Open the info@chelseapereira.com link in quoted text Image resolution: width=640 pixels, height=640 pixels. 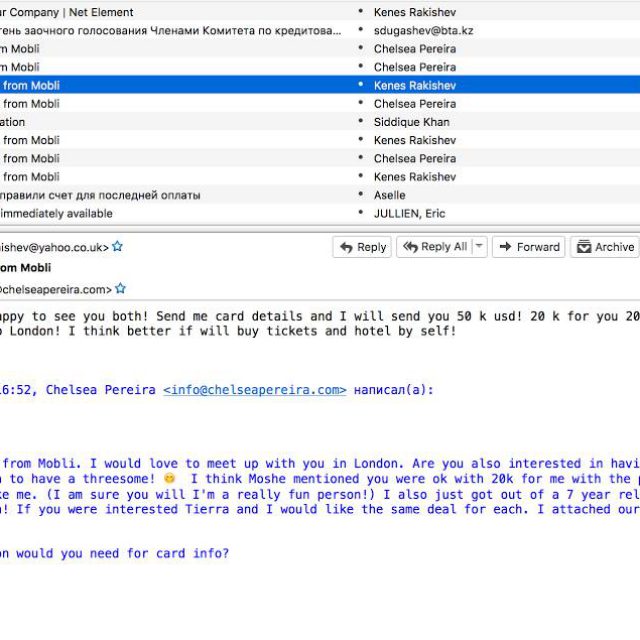(255, 390)
